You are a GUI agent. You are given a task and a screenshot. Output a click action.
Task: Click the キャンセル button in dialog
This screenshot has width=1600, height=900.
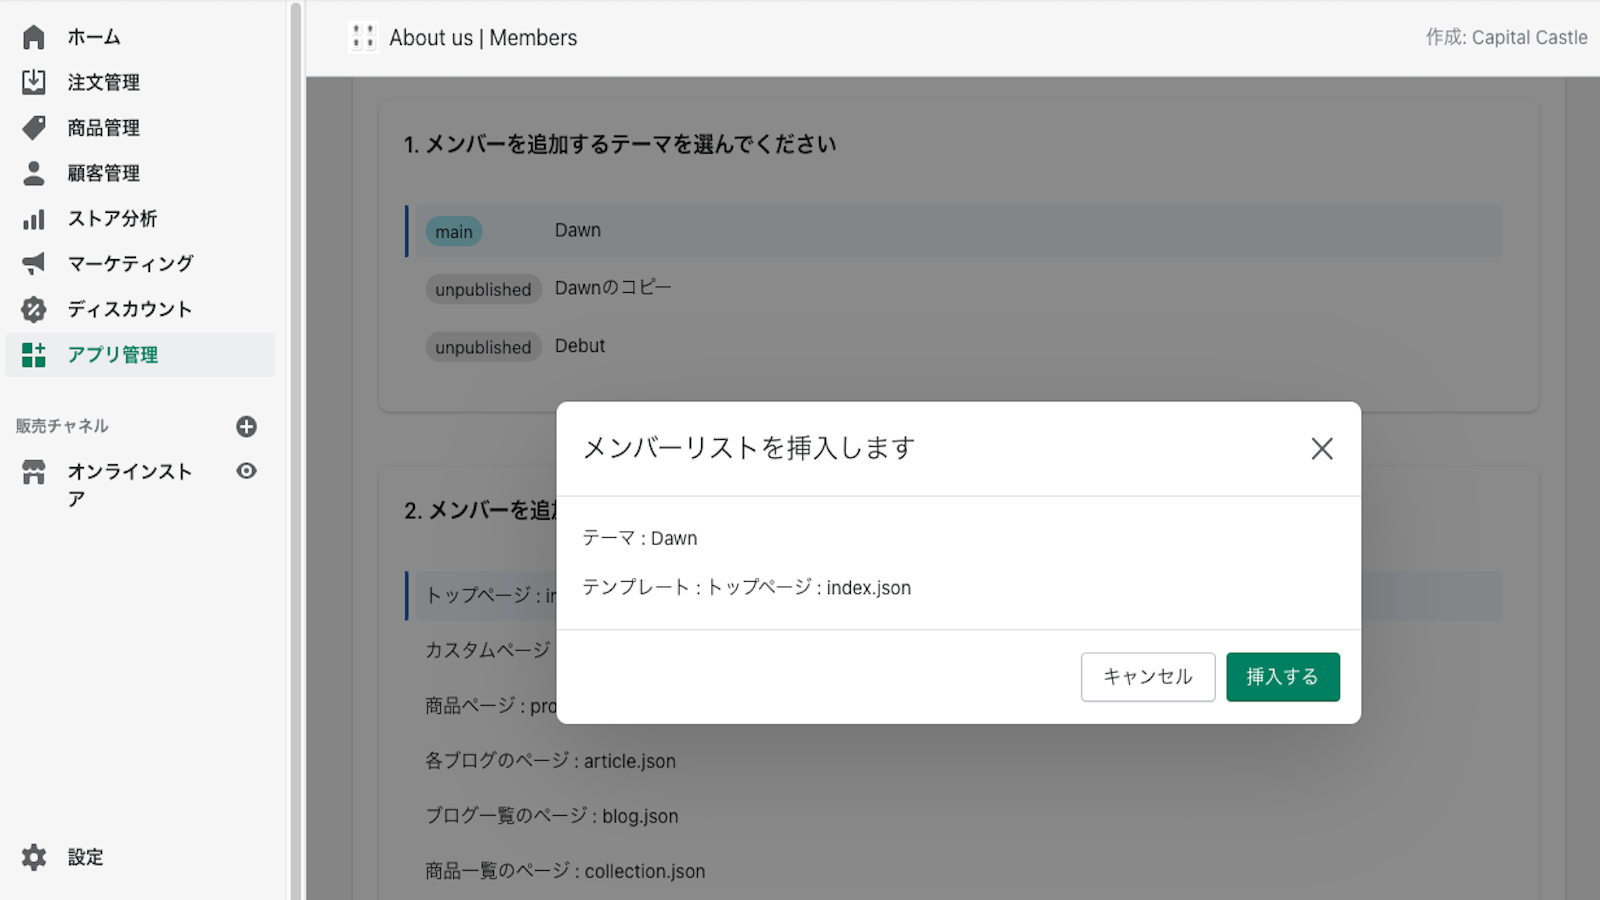point(1148,677)
